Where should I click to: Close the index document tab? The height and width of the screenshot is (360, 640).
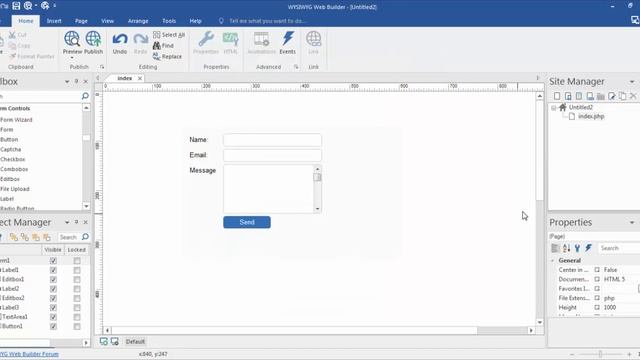point(140,78)
